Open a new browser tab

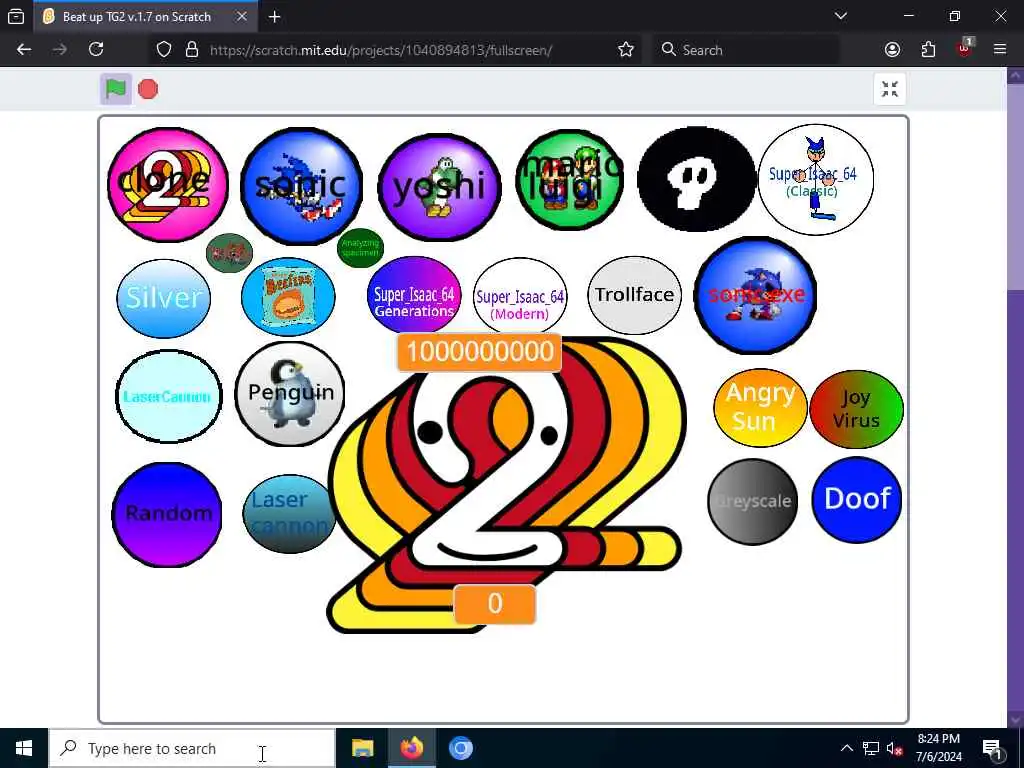pyautogui.click(x=274, y=17)
